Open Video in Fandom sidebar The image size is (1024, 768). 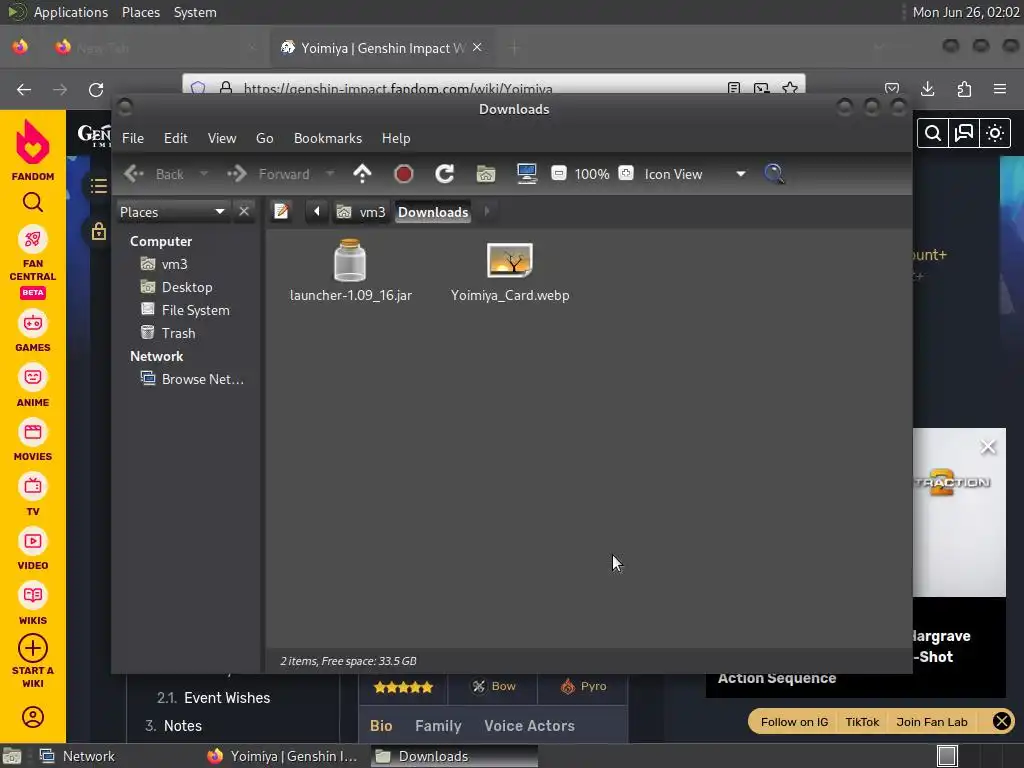click(33, 551)
